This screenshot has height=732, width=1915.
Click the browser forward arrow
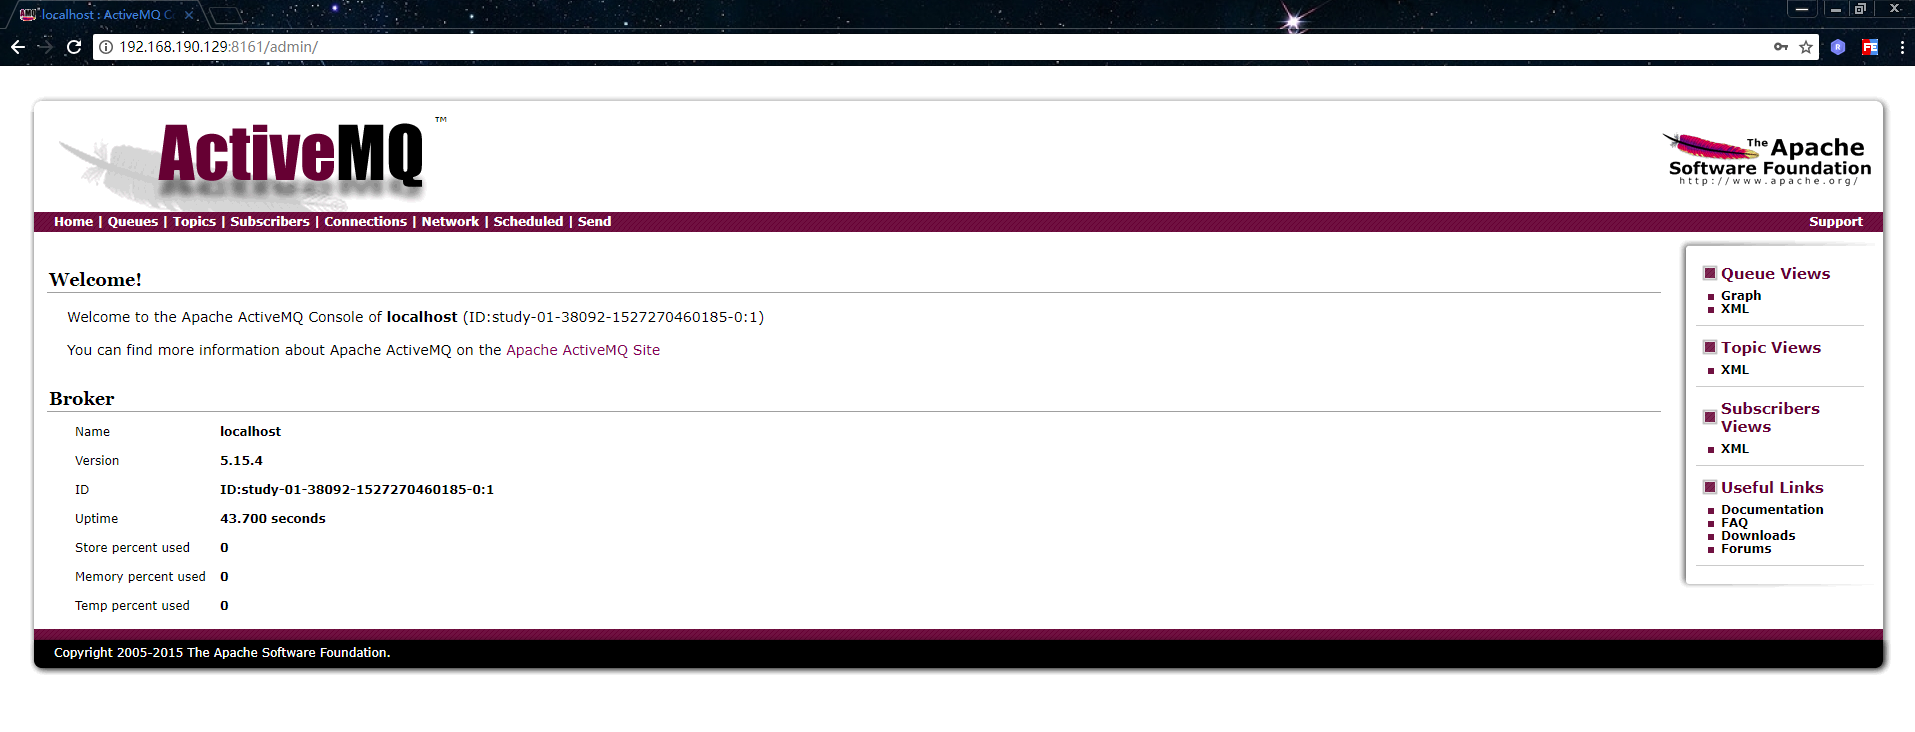[45, 47]
